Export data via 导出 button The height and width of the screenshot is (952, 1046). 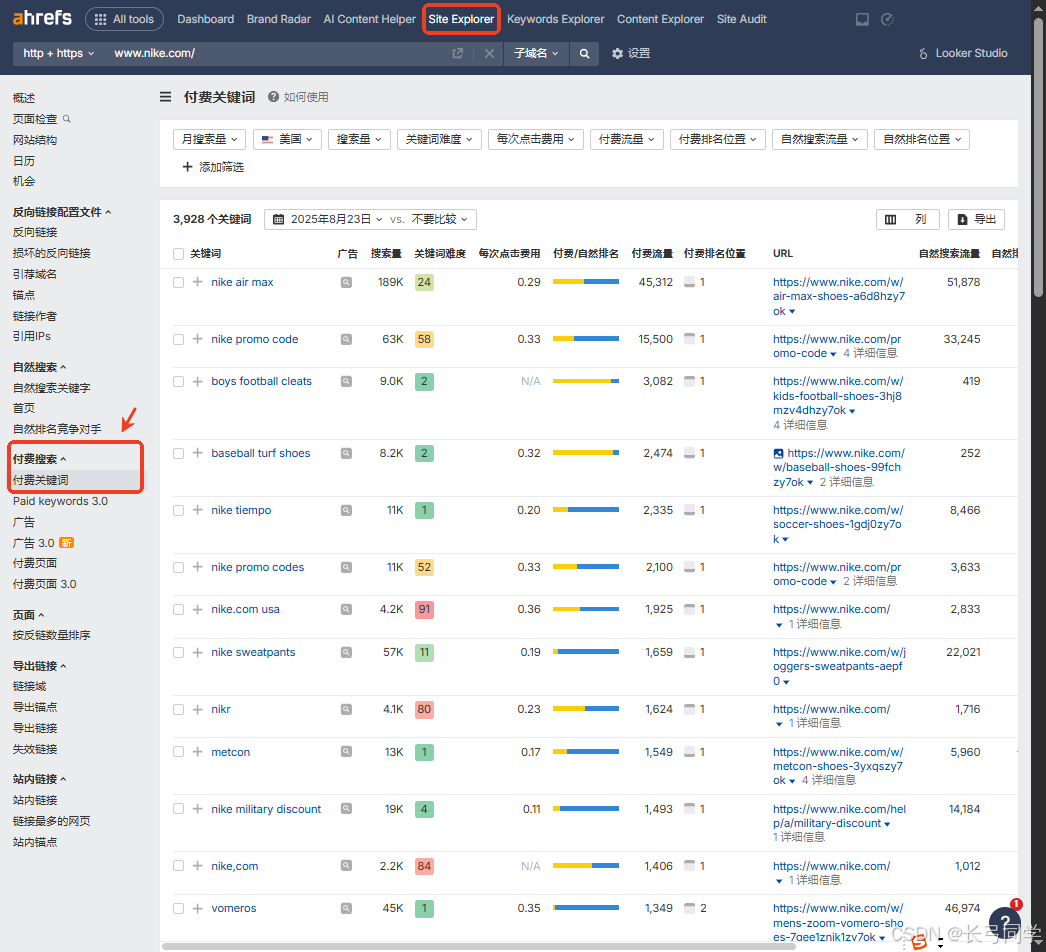[976, 219]
